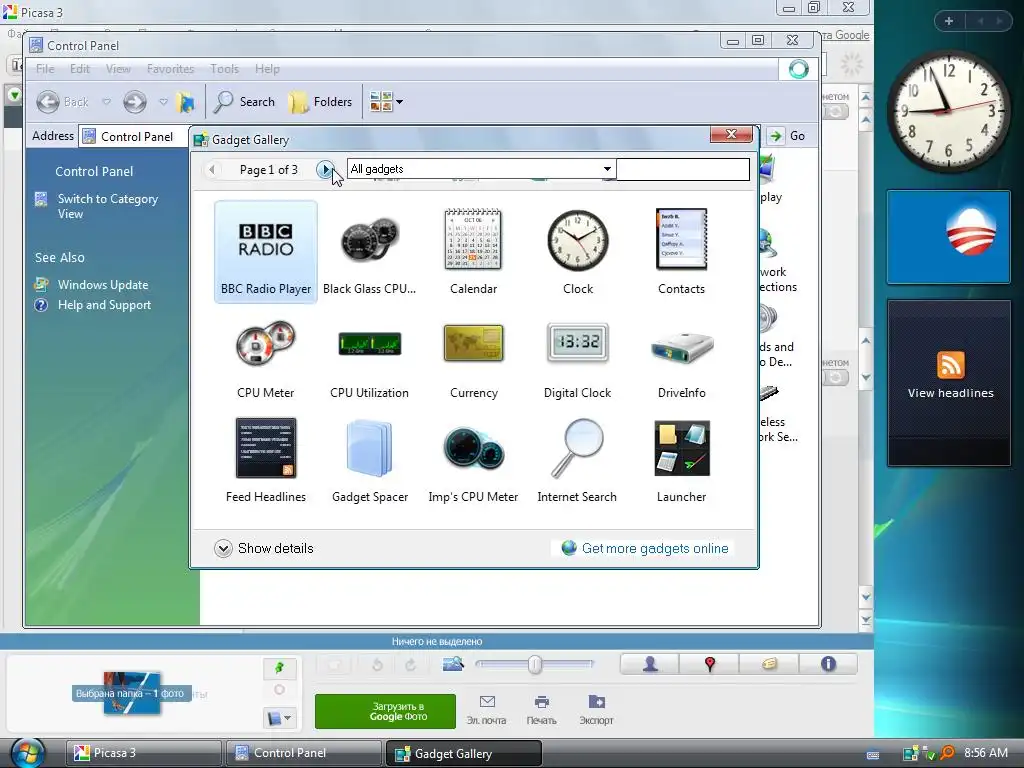Go to previous gadget page
The width and height of the screenshot is (1024, 768).
[x=212, y=170]
